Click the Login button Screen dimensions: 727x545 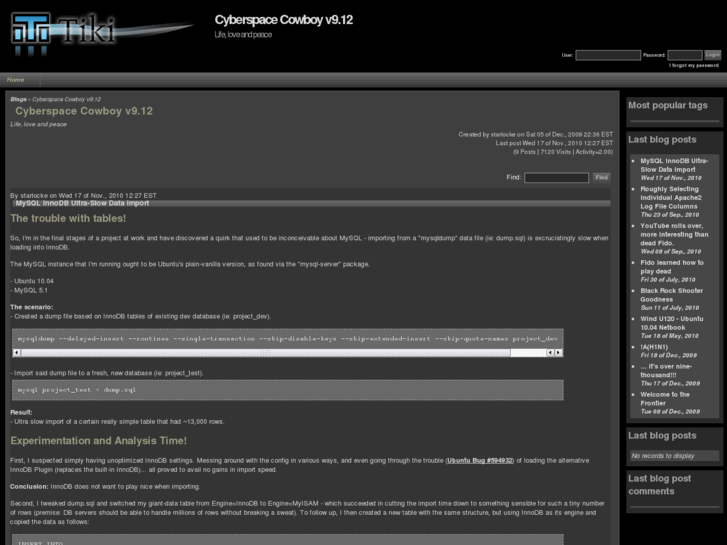point(712,55)
